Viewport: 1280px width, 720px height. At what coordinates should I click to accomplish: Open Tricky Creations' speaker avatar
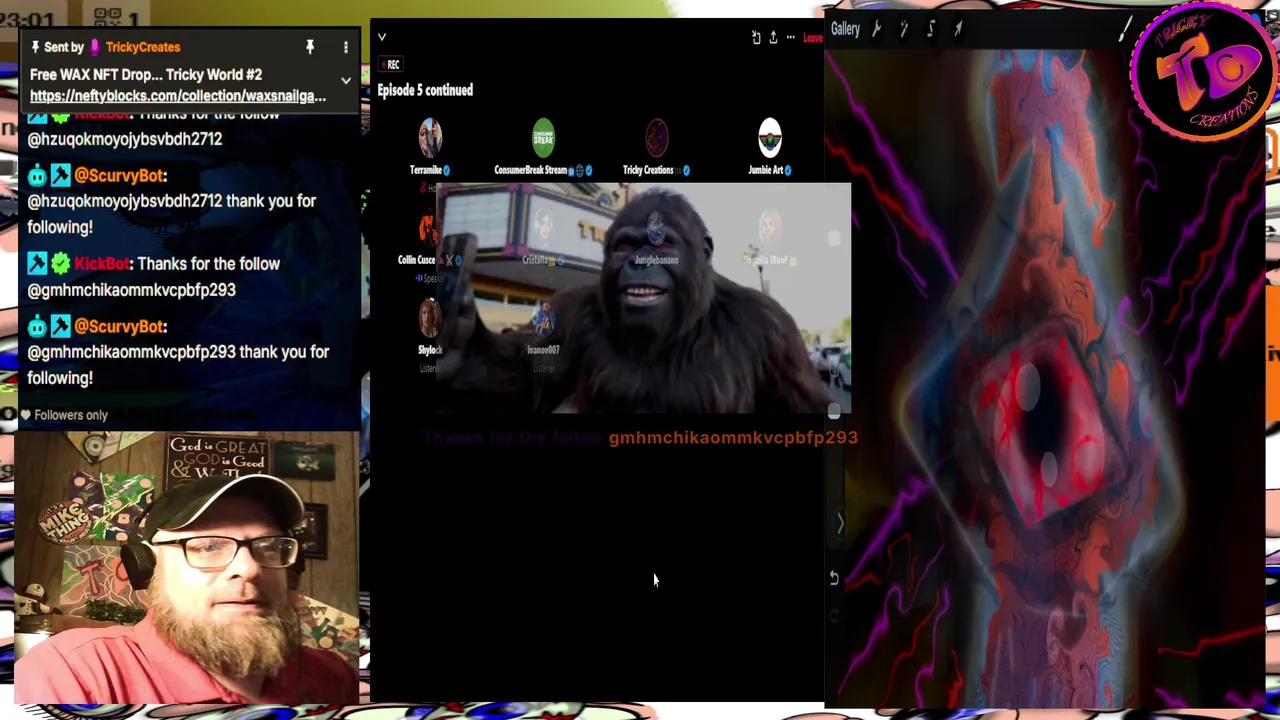[656, 138]
